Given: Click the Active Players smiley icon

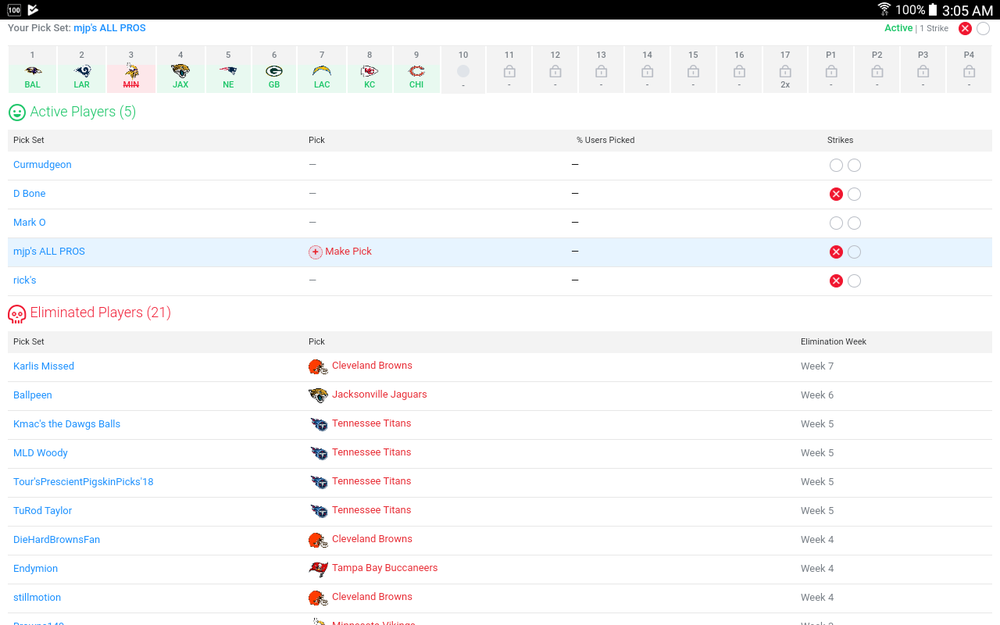Looking at the screenshot, I should [x=17, y=112].
